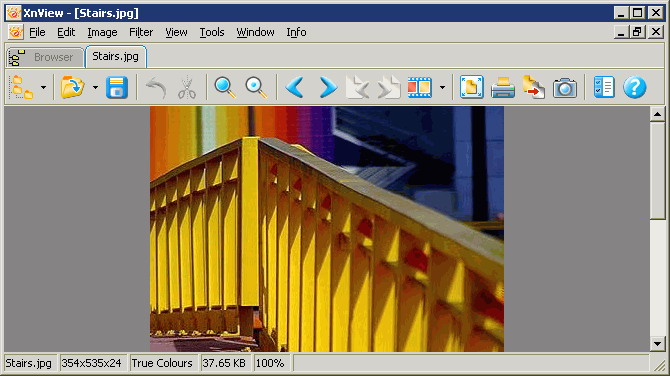Screen dimensions: 670x376
Task: Toggle the fullscreen view icon
Action: pyautogui.click(x=471, y=87)
